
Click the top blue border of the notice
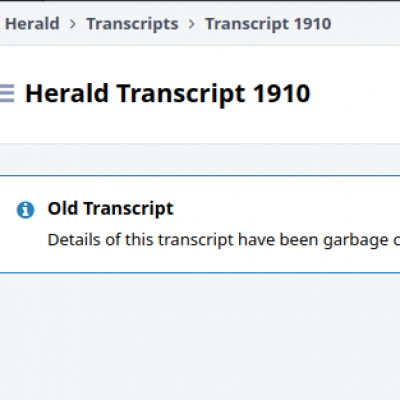point(200,175)
